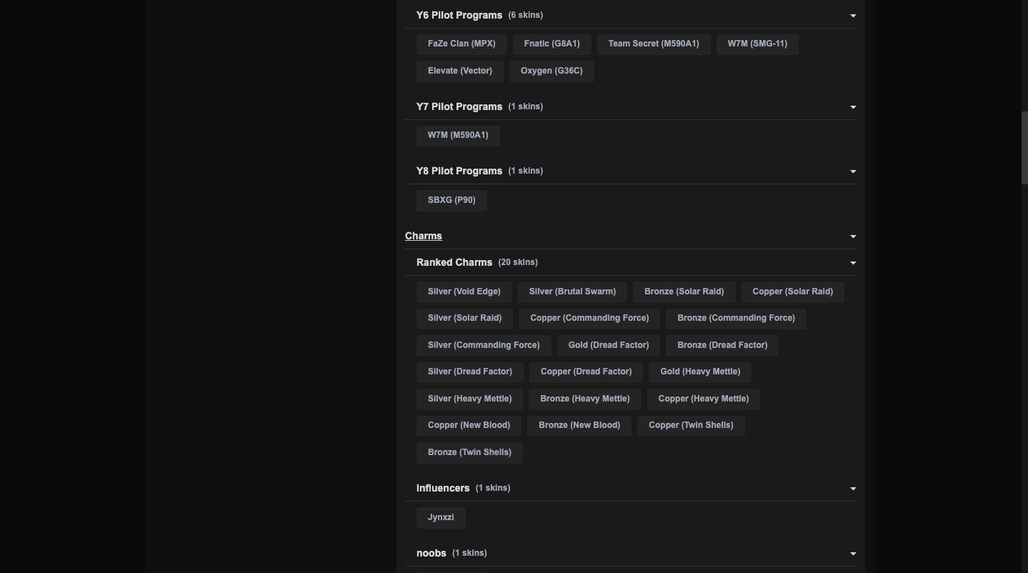
Task: Collapse the Ranked Charms section arrow
Action: click(853, 263)
